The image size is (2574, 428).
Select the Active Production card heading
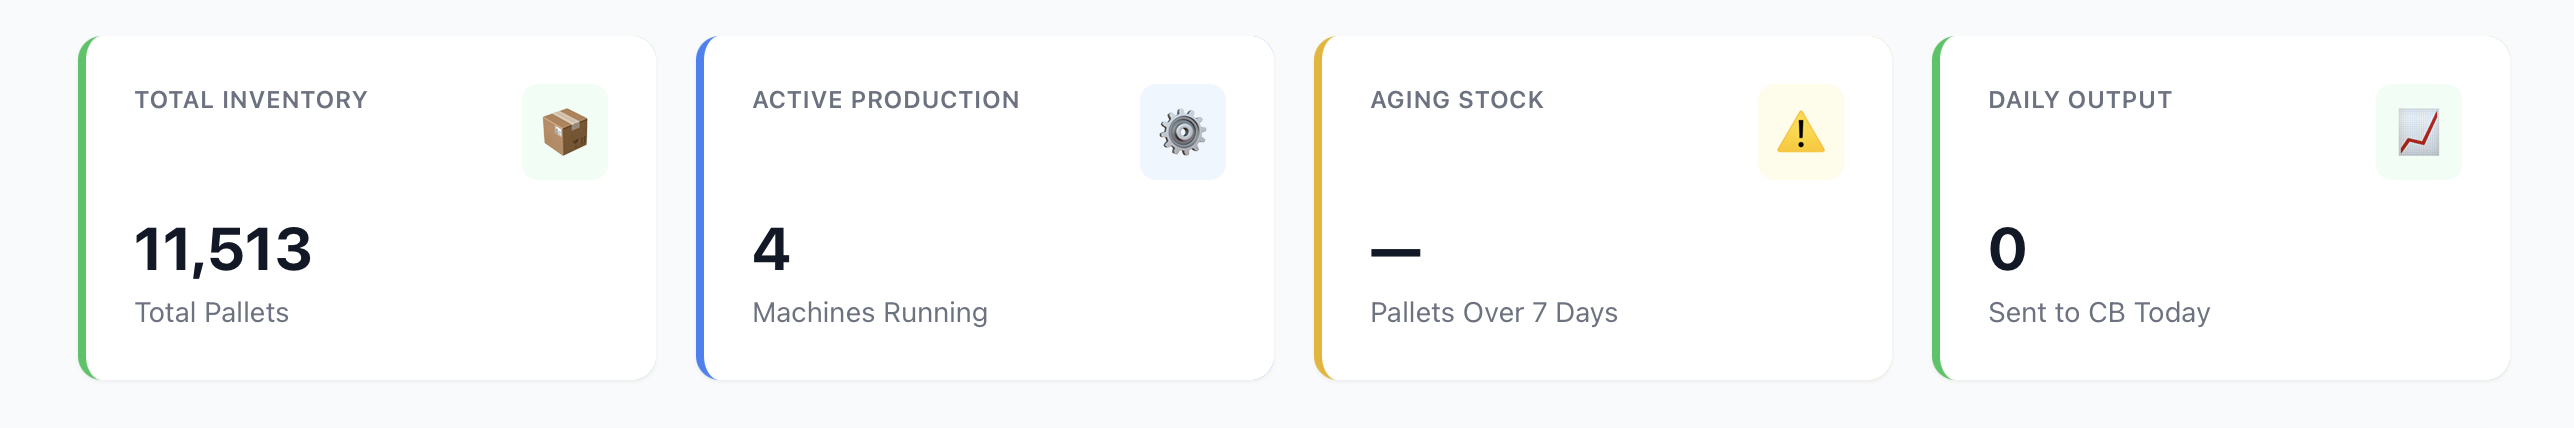pyautogui.click(x=885, y=100)
